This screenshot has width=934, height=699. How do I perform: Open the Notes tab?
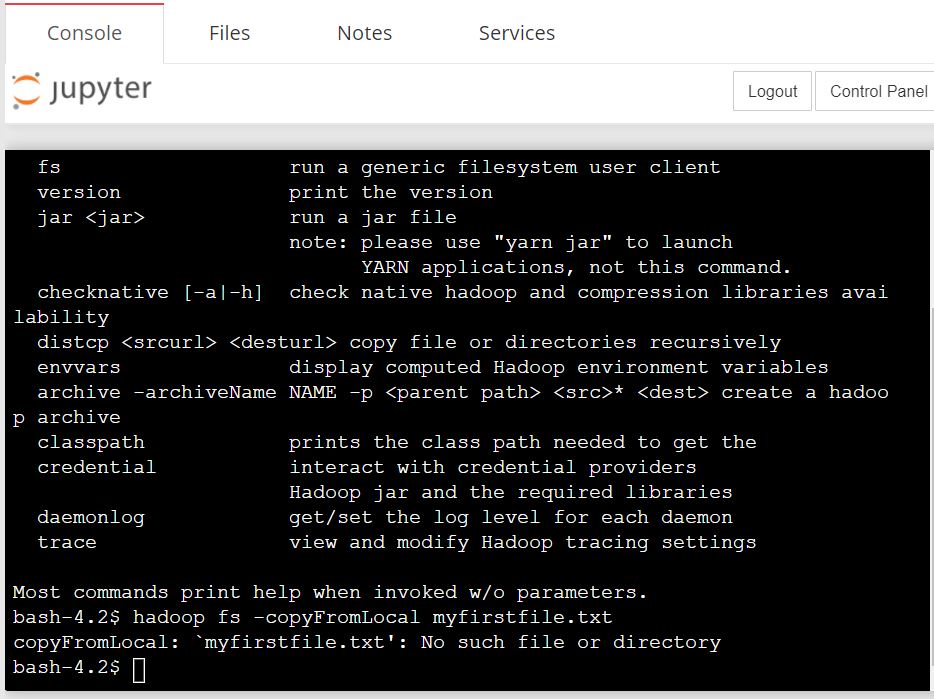tap(365, 33)
